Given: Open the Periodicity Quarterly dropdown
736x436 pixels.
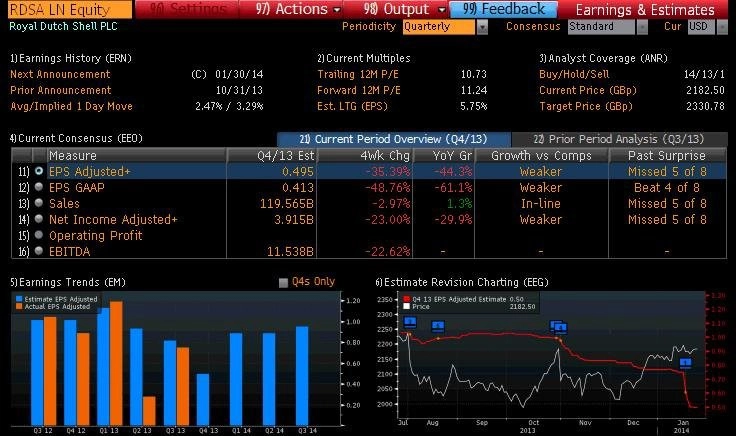Looking at the screenshot, I should coord(439,27).
